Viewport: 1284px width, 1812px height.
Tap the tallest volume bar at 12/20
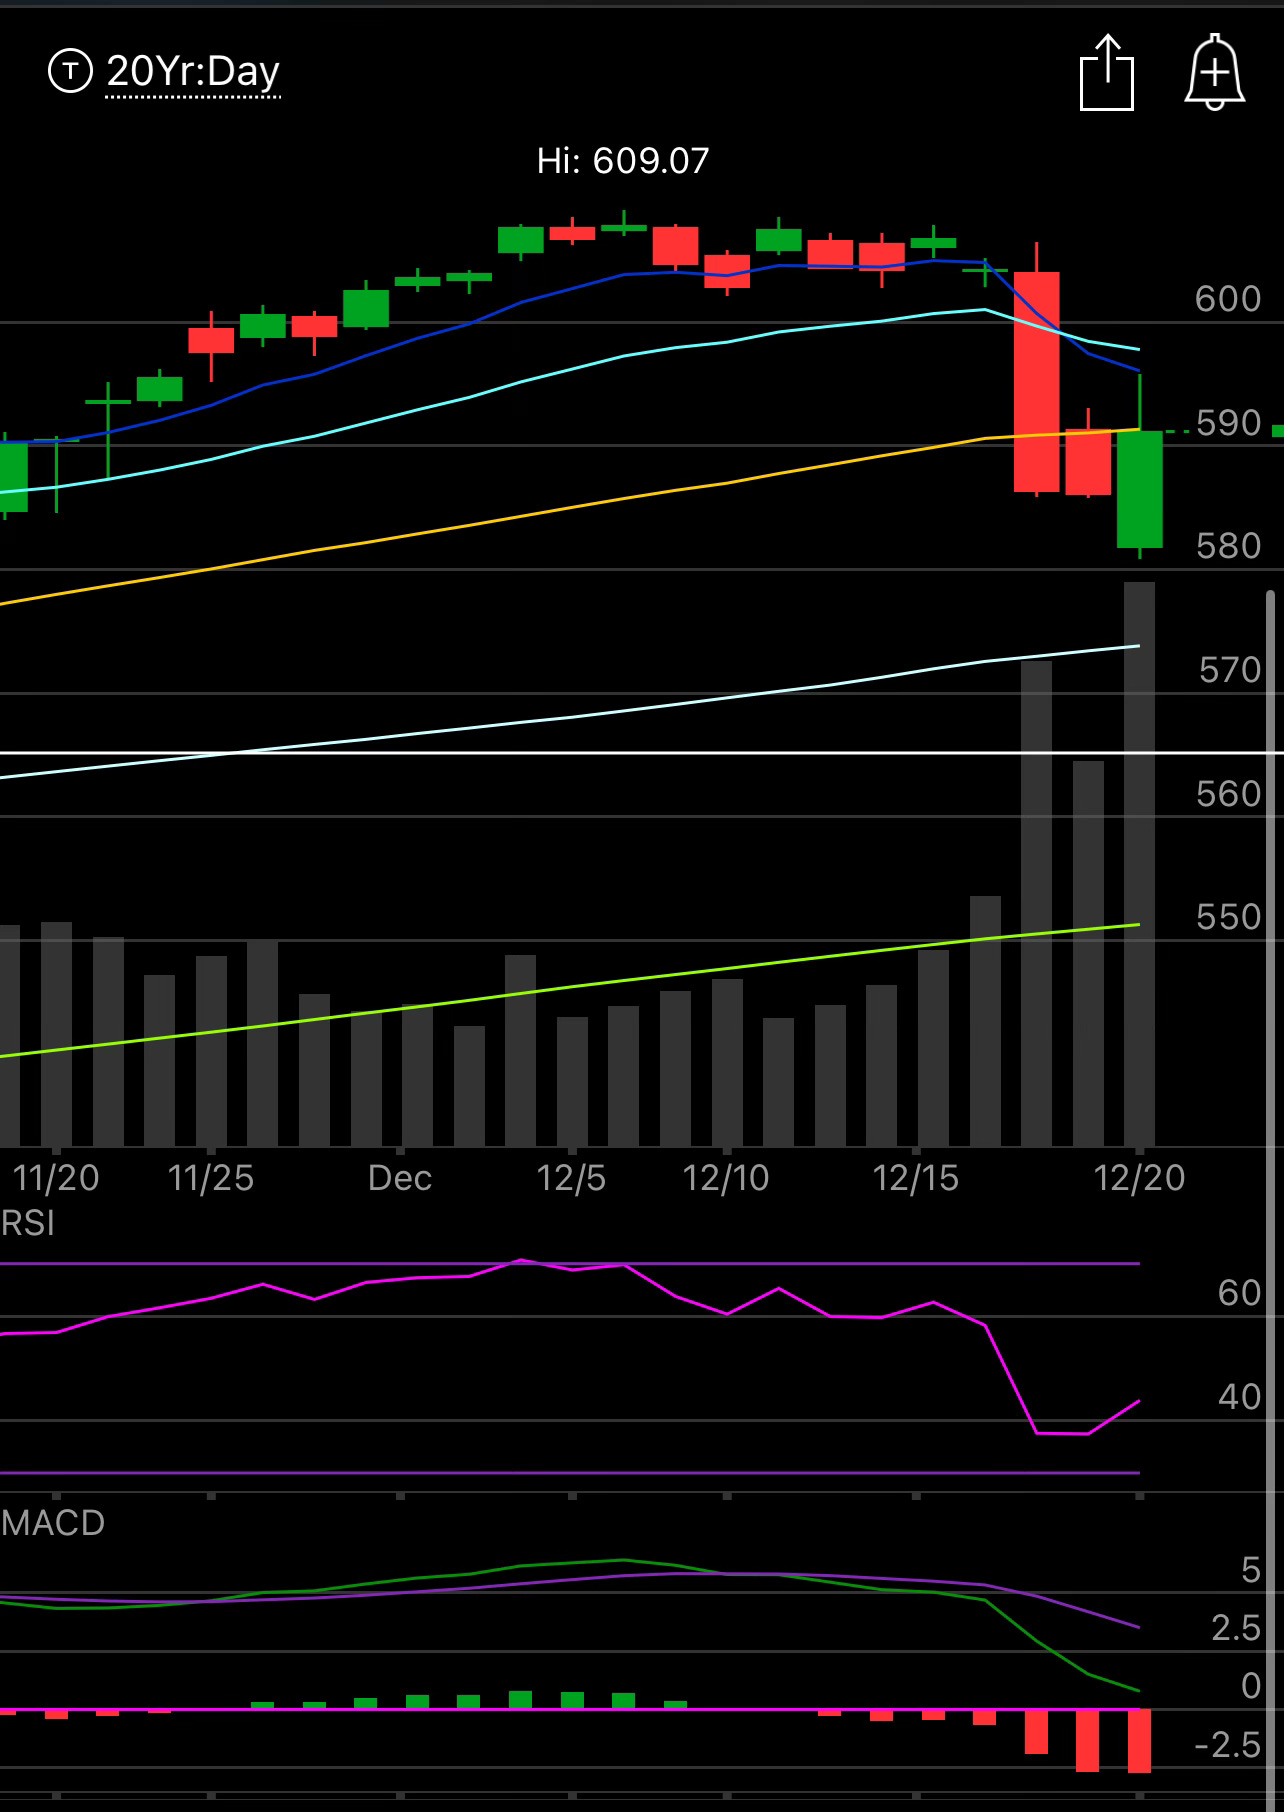(x=1139, y=863)
